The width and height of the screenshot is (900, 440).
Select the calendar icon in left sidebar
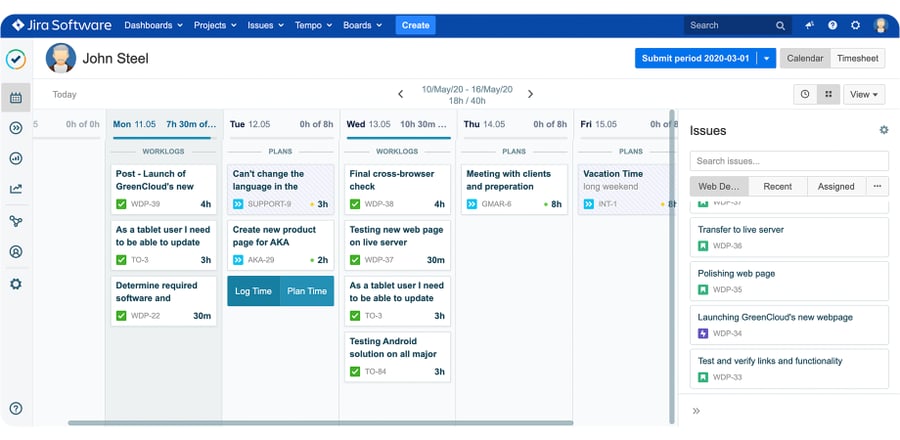pyautogui.click(x=16, y=98)
